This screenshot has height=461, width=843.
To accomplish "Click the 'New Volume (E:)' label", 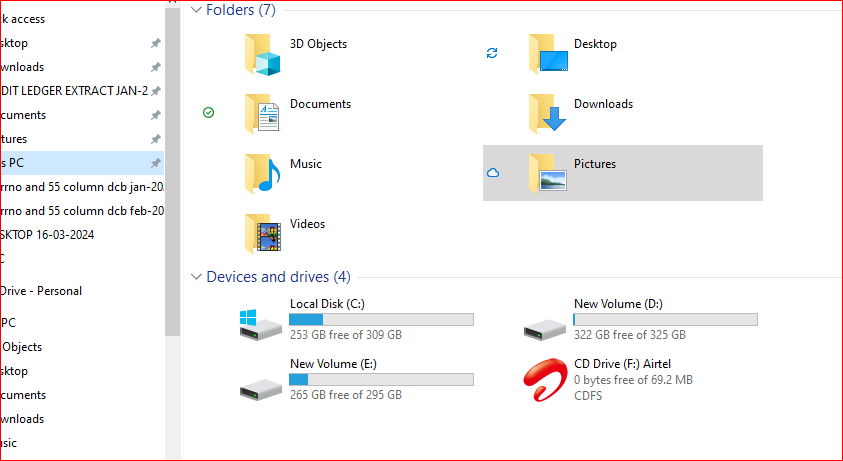I will [333, 364].
